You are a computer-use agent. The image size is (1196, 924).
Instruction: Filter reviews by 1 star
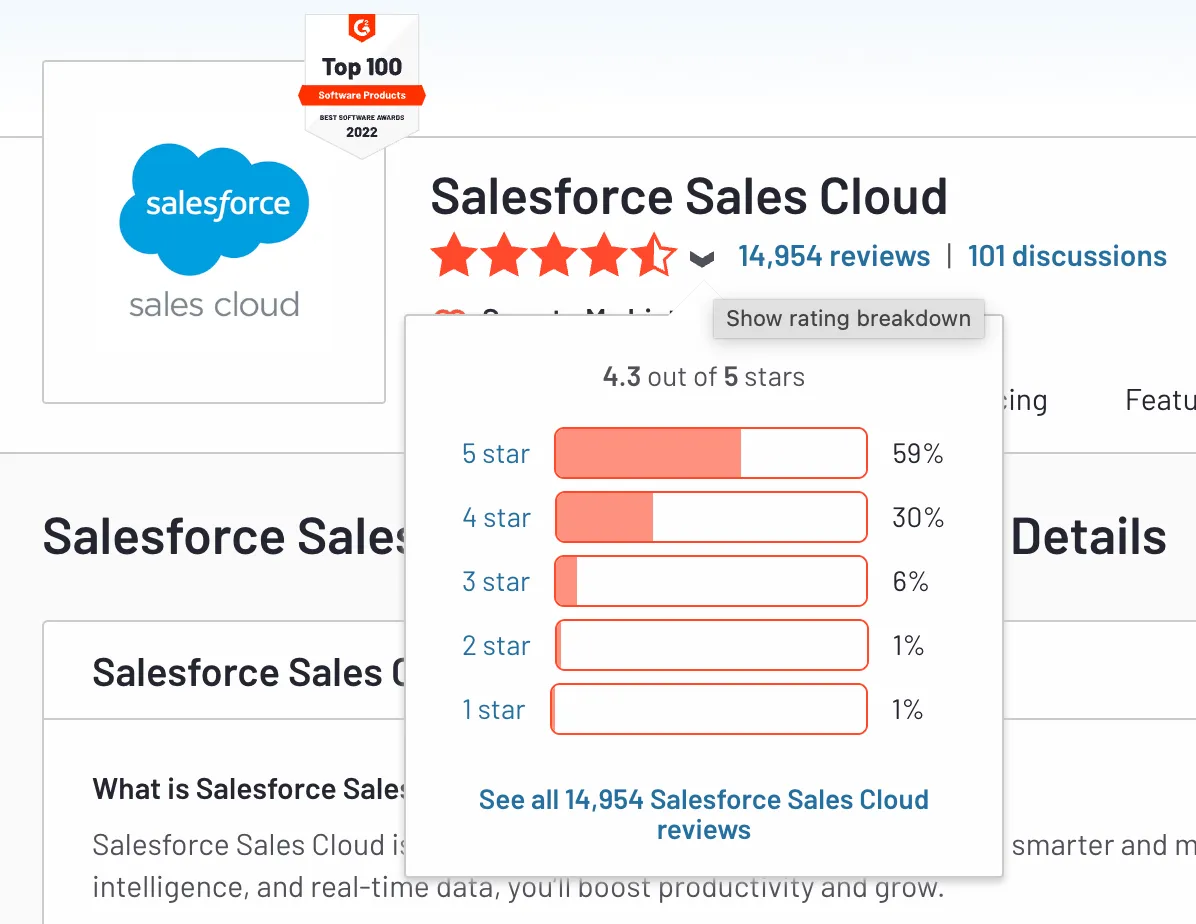click(x=494, y=710)
